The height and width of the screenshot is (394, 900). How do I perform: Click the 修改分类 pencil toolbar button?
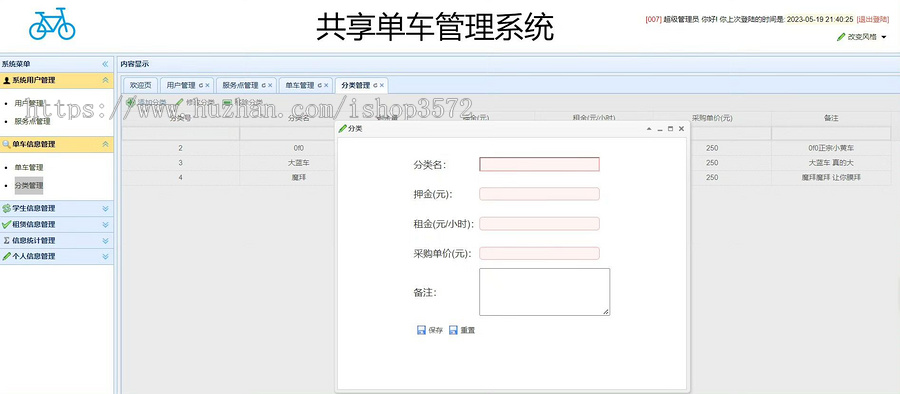coord(196,102)
